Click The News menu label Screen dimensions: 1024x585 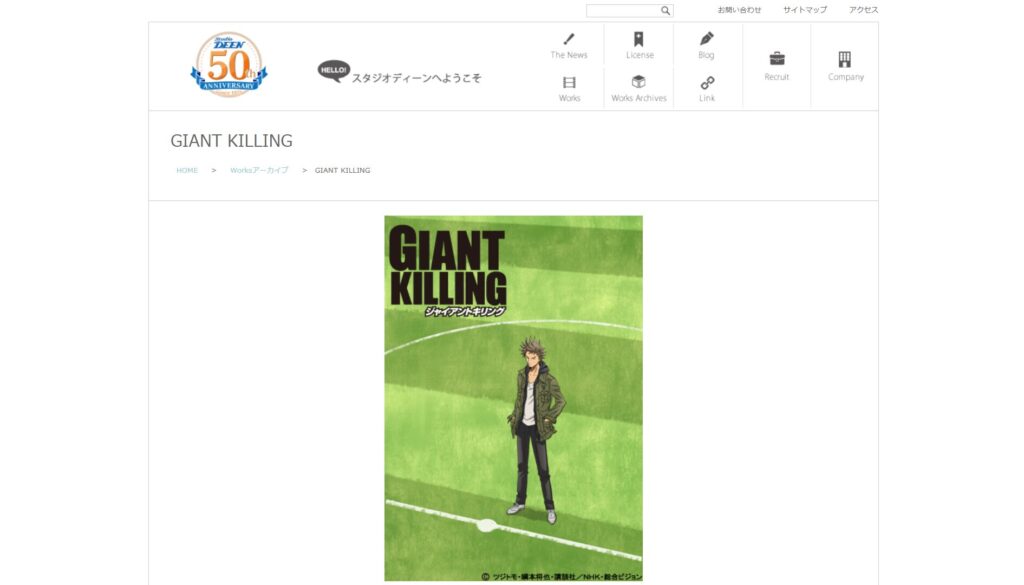(569, 55)
